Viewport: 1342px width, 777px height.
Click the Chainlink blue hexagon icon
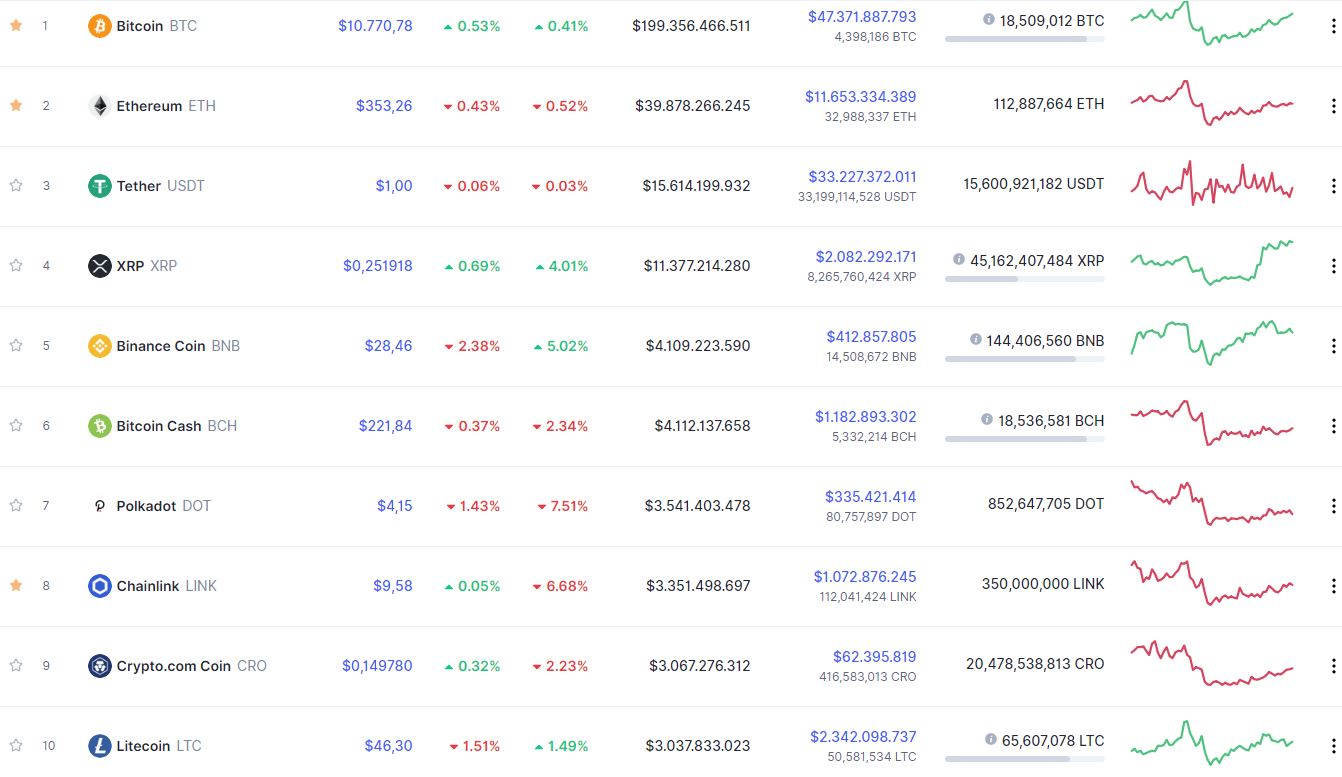point(99,586)
